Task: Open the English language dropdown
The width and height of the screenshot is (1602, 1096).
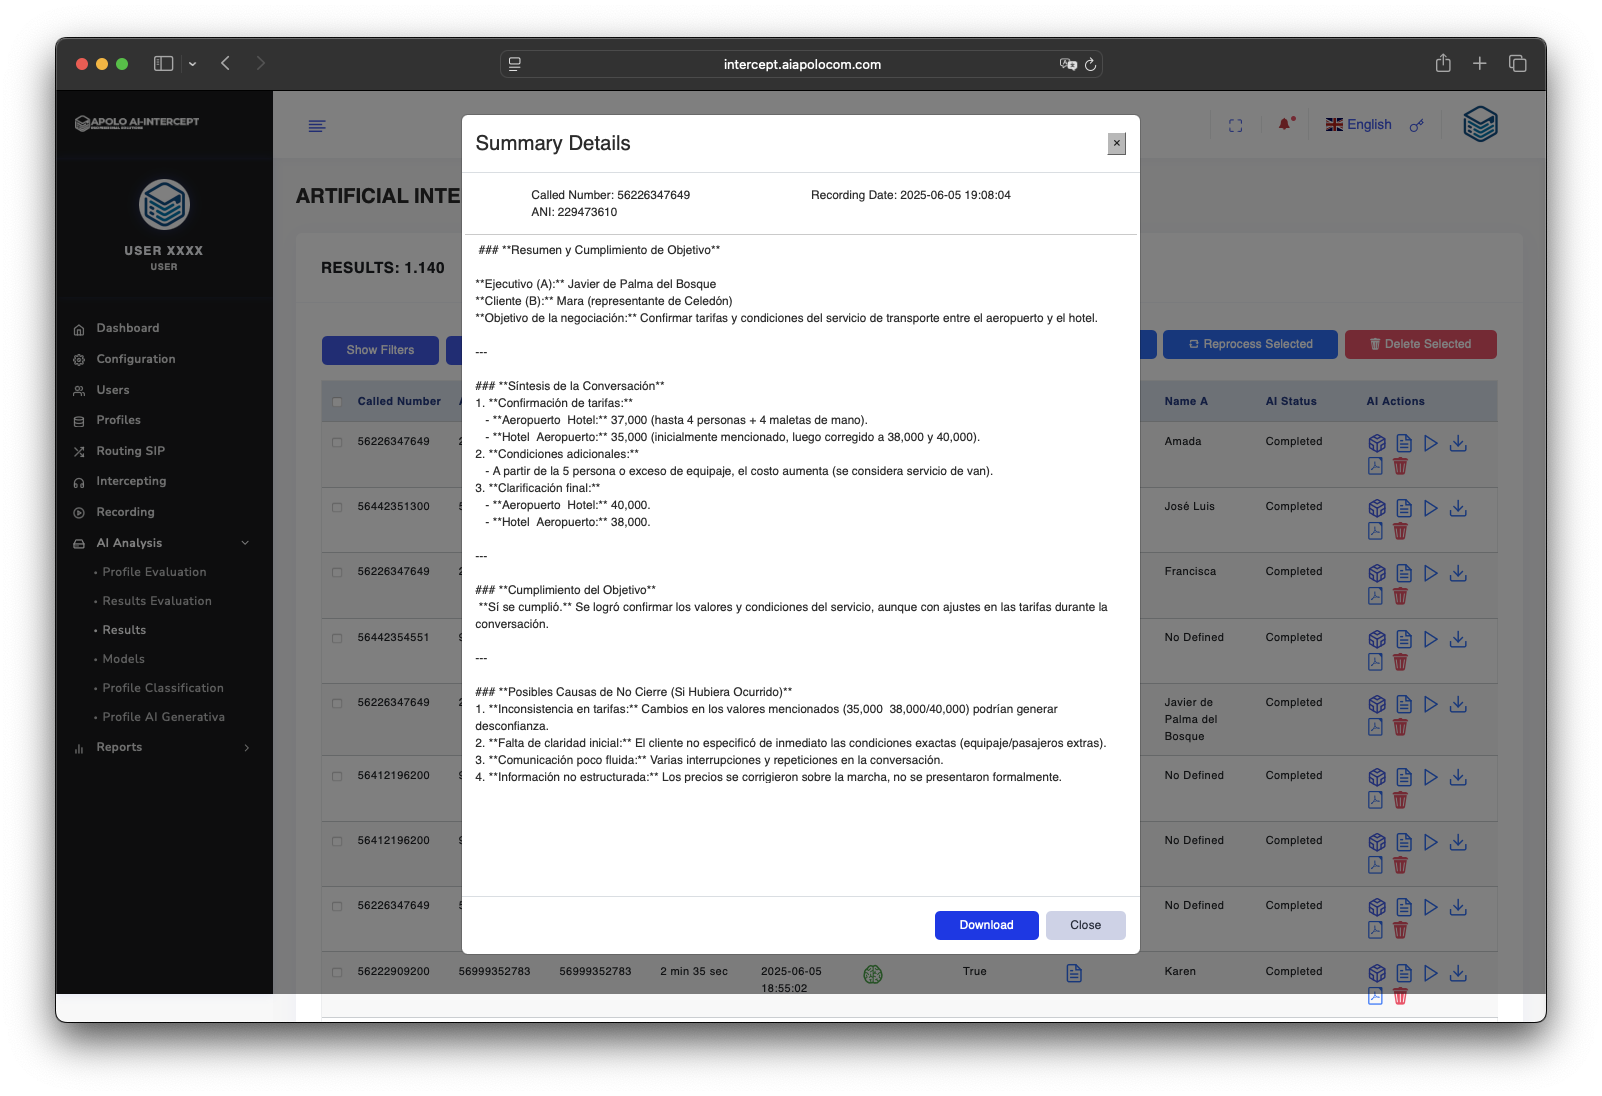Action: click(1358, 125)
